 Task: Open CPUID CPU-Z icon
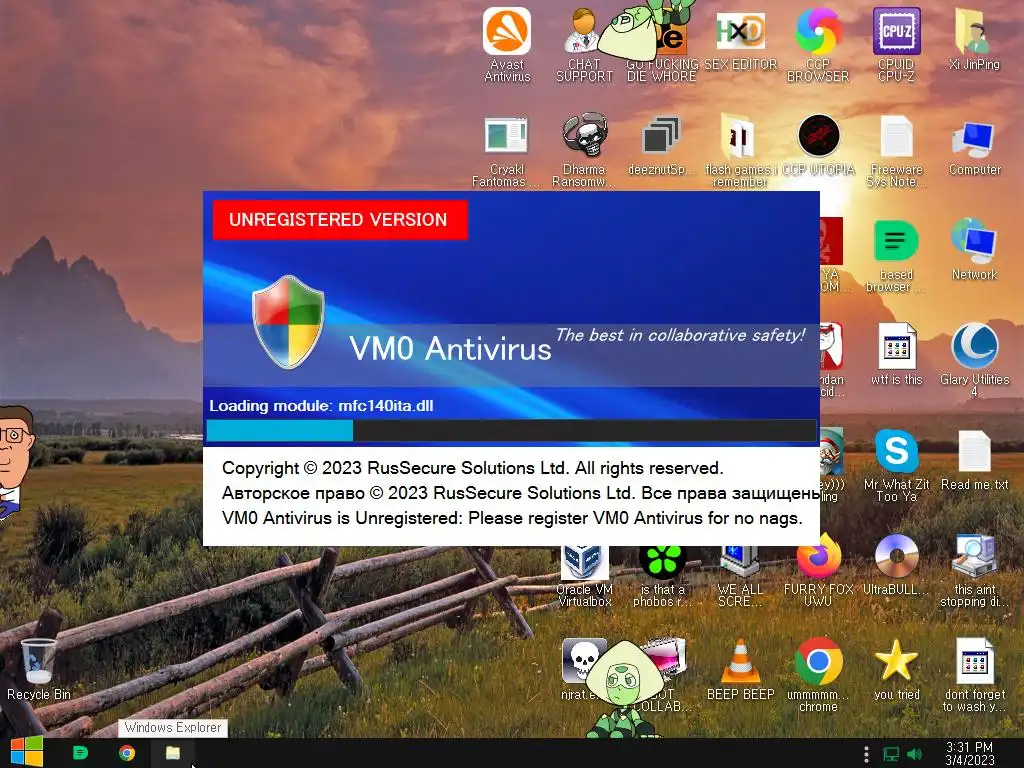point(896,44)
